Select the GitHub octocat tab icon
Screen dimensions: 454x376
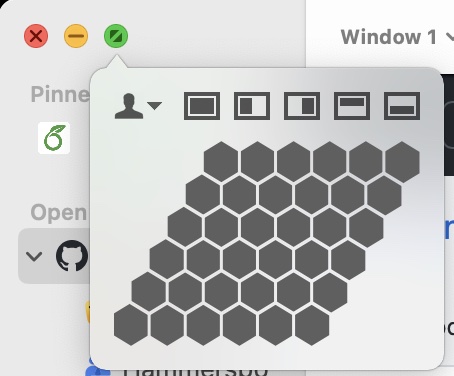[72, 256]
